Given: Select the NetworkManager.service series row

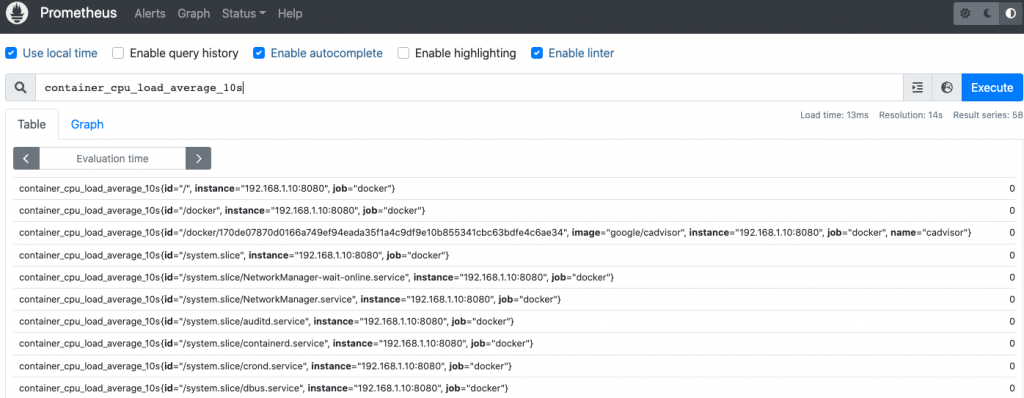Looking at the screenshot, I should click(515, 299).
